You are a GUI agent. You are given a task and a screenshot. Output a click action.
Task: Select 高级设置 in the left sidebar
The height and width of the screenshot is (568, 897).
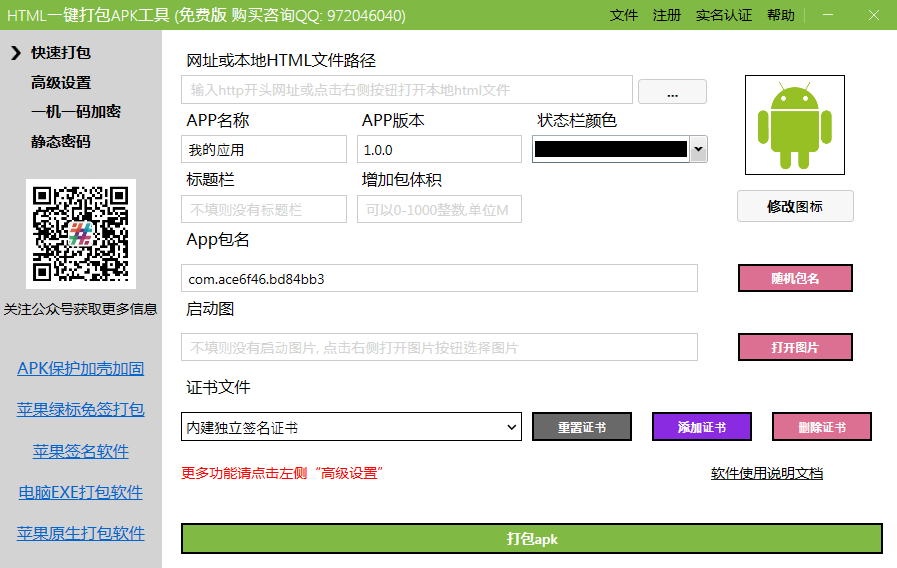61,82
